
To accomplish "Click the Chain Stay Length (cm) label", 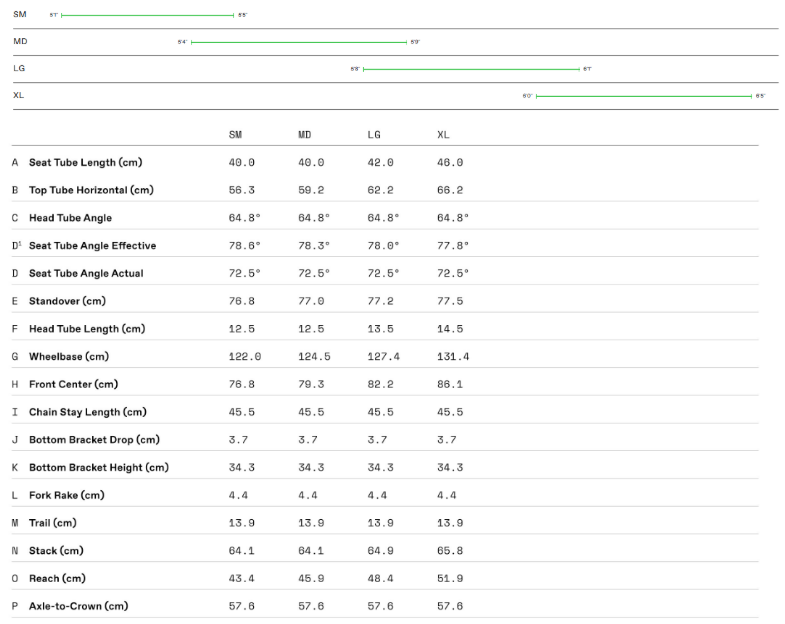I will 87,412.
